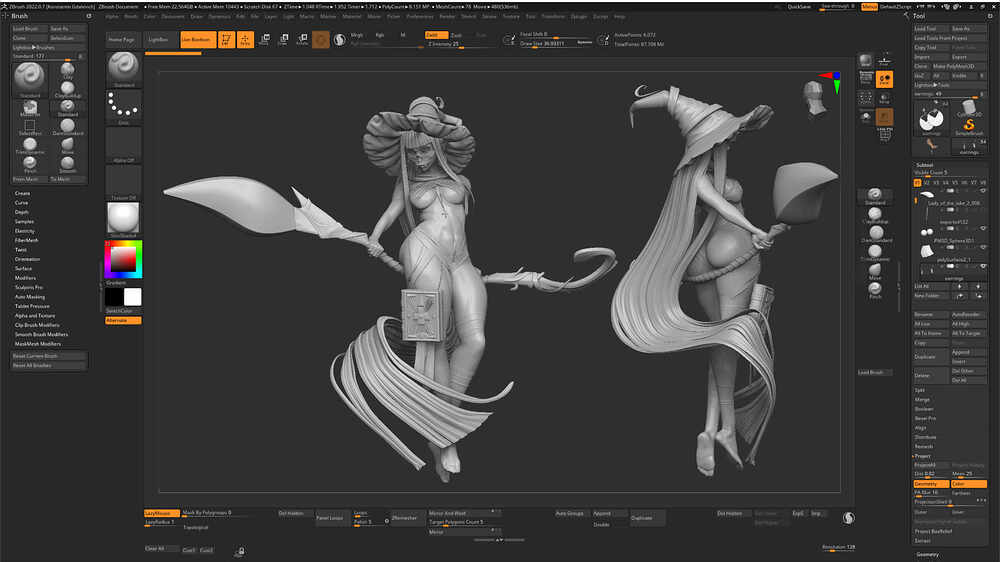The width and height of the screenshot is (1000, 562).
Task: Click the LightBox button on top shelf
Action: 159,40
